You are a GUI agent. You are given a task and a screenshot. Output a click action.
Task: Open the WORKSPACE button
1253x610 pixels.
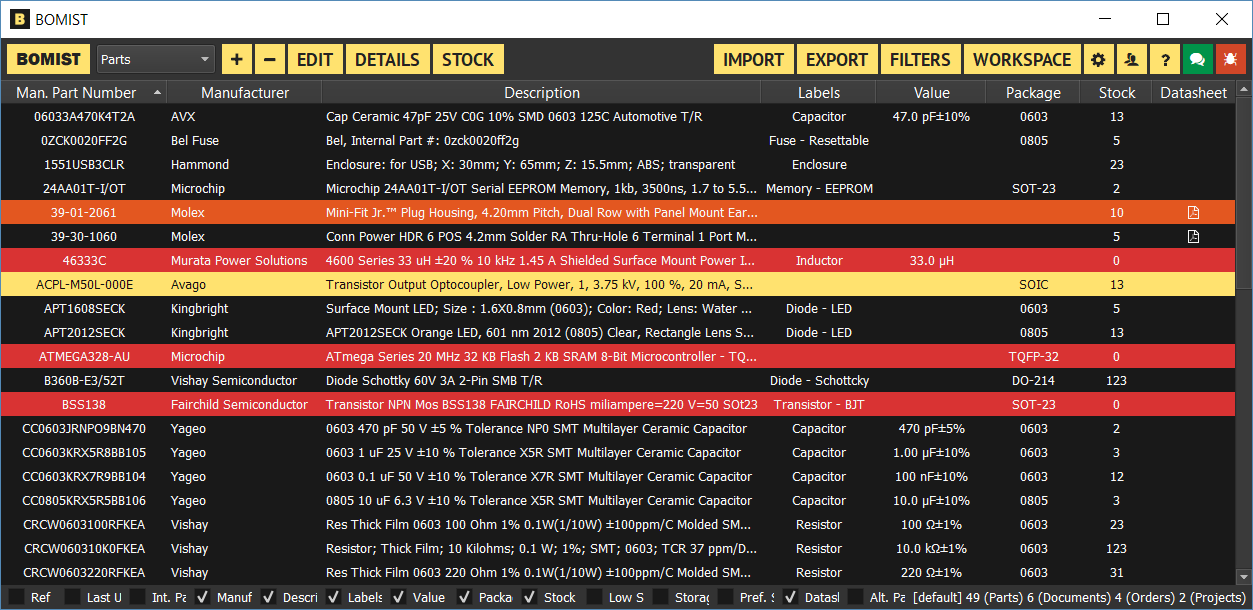[x=1022, y=59]
